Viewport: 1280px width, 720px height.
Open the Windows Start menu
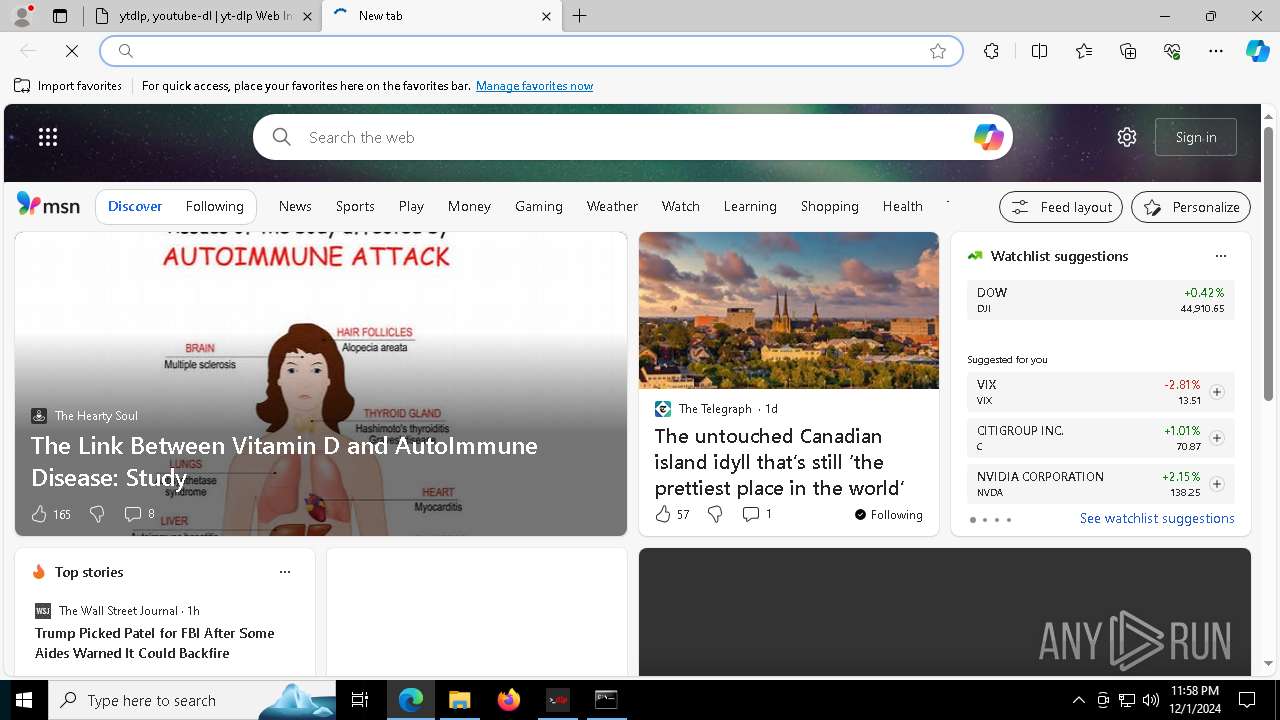tap(24, 700)
